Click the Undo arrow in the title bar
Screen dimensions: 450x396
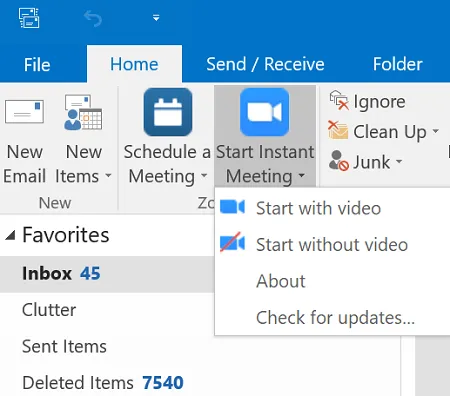pyautogui.click(x=93, y=18)
